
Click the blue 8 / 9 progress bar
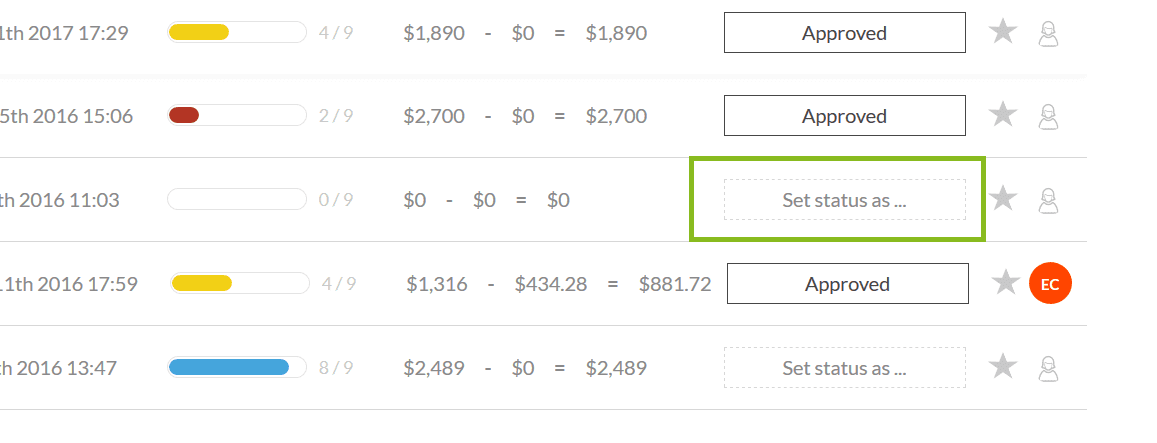coord(237,368)
